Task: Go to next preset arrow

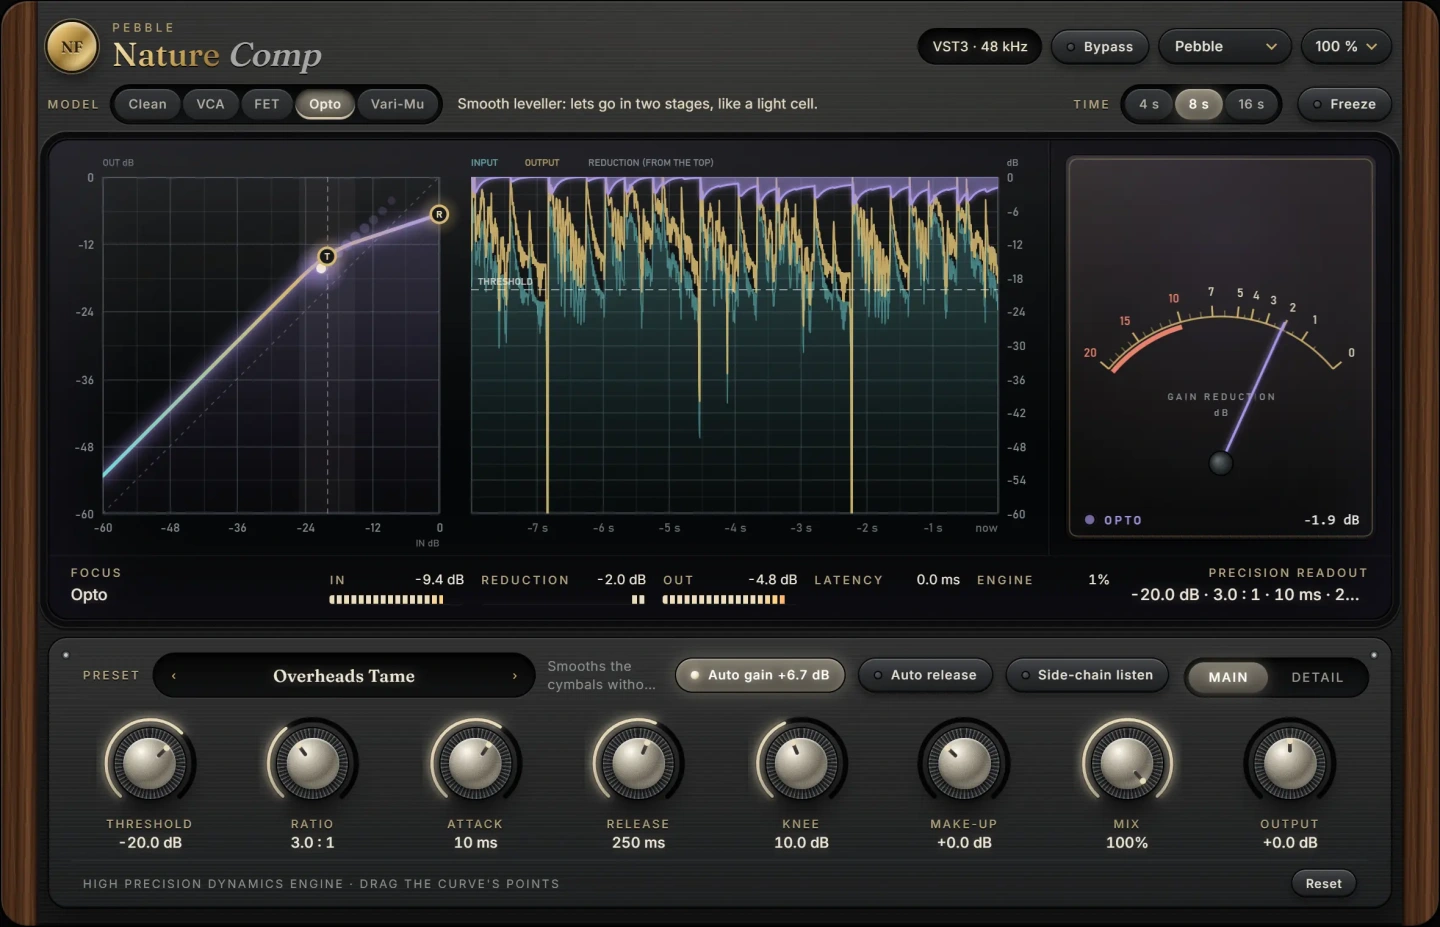Action: 515,676
